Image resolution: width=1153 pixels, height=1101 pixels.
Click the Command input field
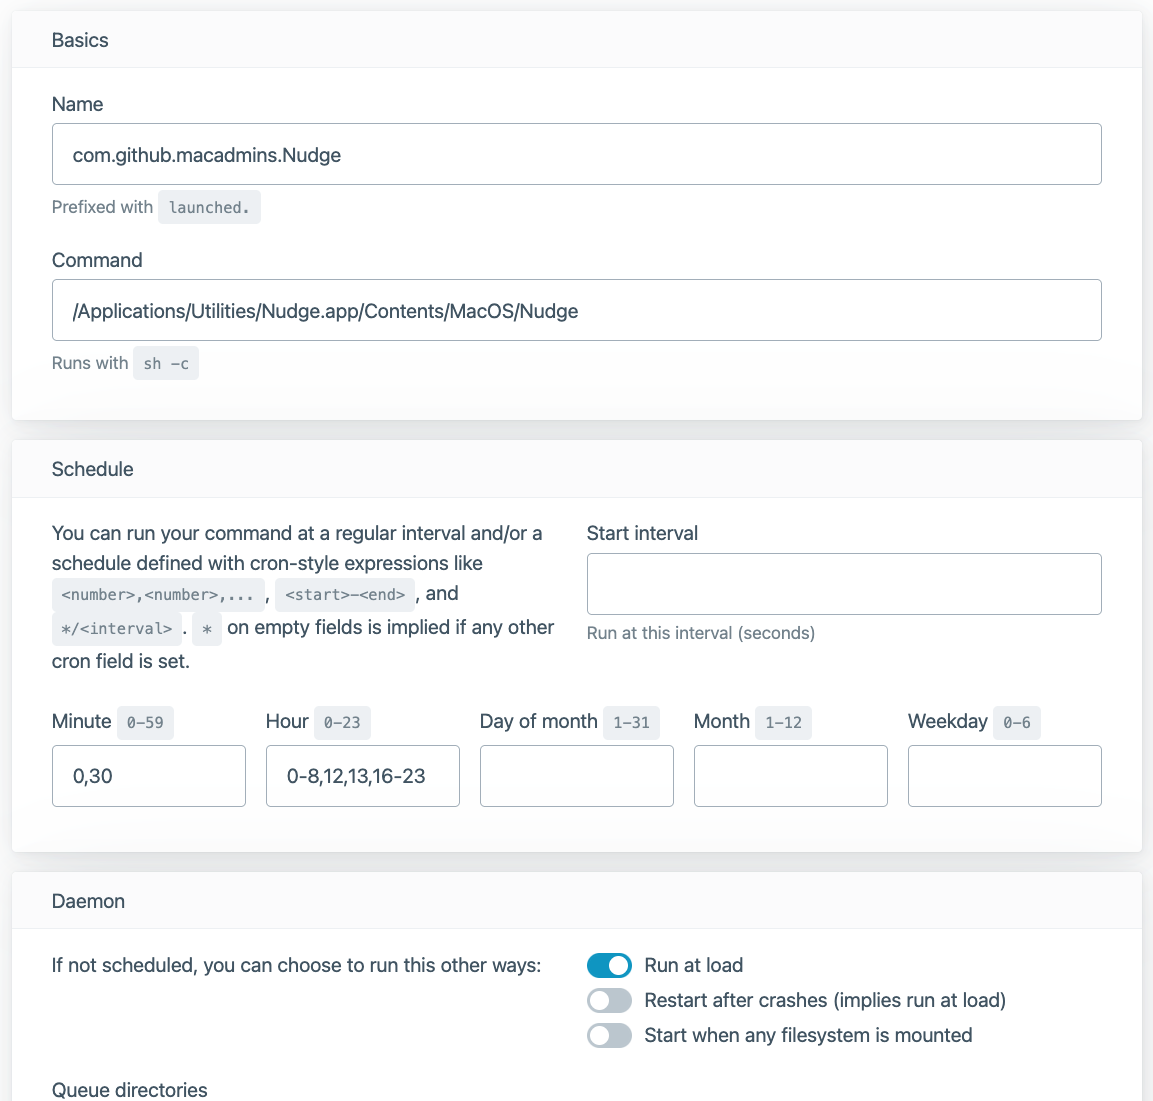click(x=576, y=310)
